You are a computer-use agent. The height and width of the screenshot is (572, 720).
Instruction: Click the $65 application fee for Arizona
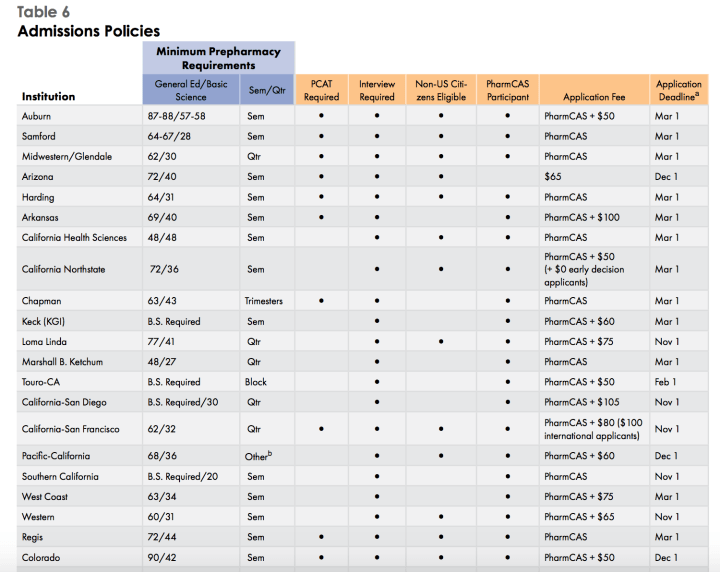click(555, 177)
